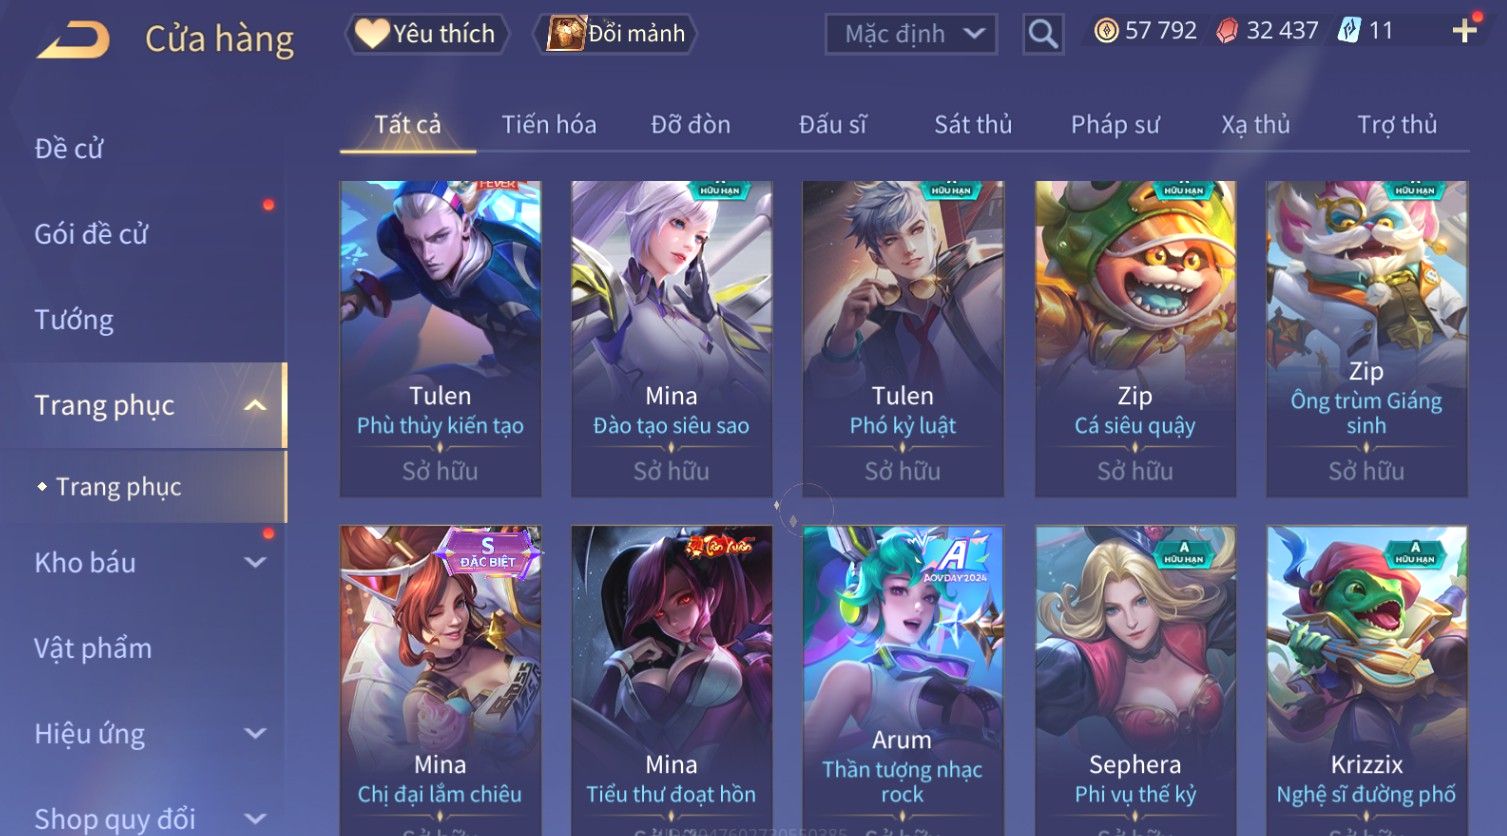Open Krizzix Nghệ sĩ đường phố skin card

1366,680
